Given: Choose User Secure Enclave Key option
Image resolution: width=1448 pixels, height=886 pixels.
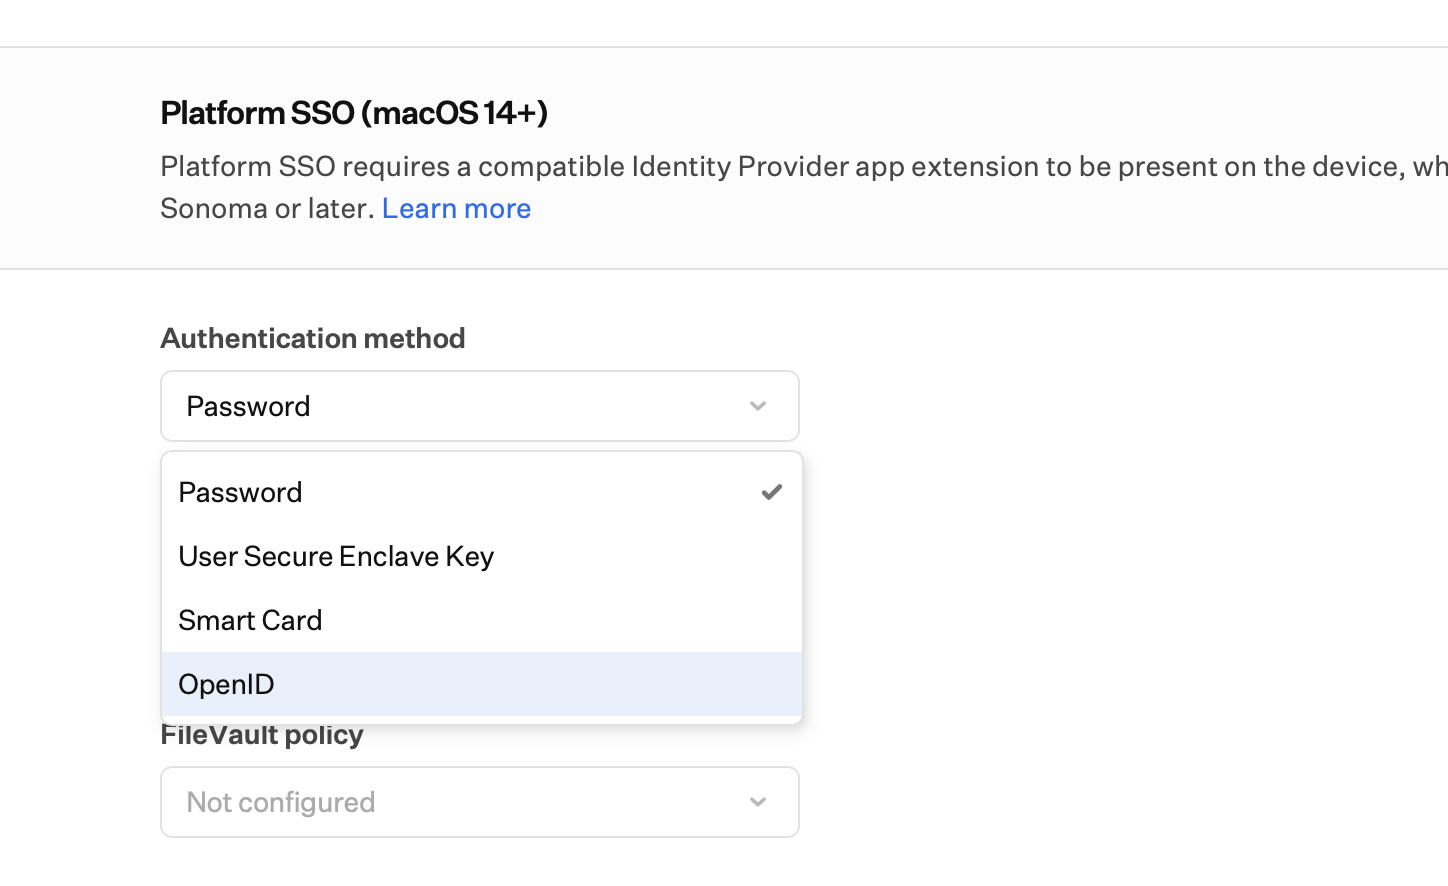Looking at the screenshot, I should click(481, 556).
